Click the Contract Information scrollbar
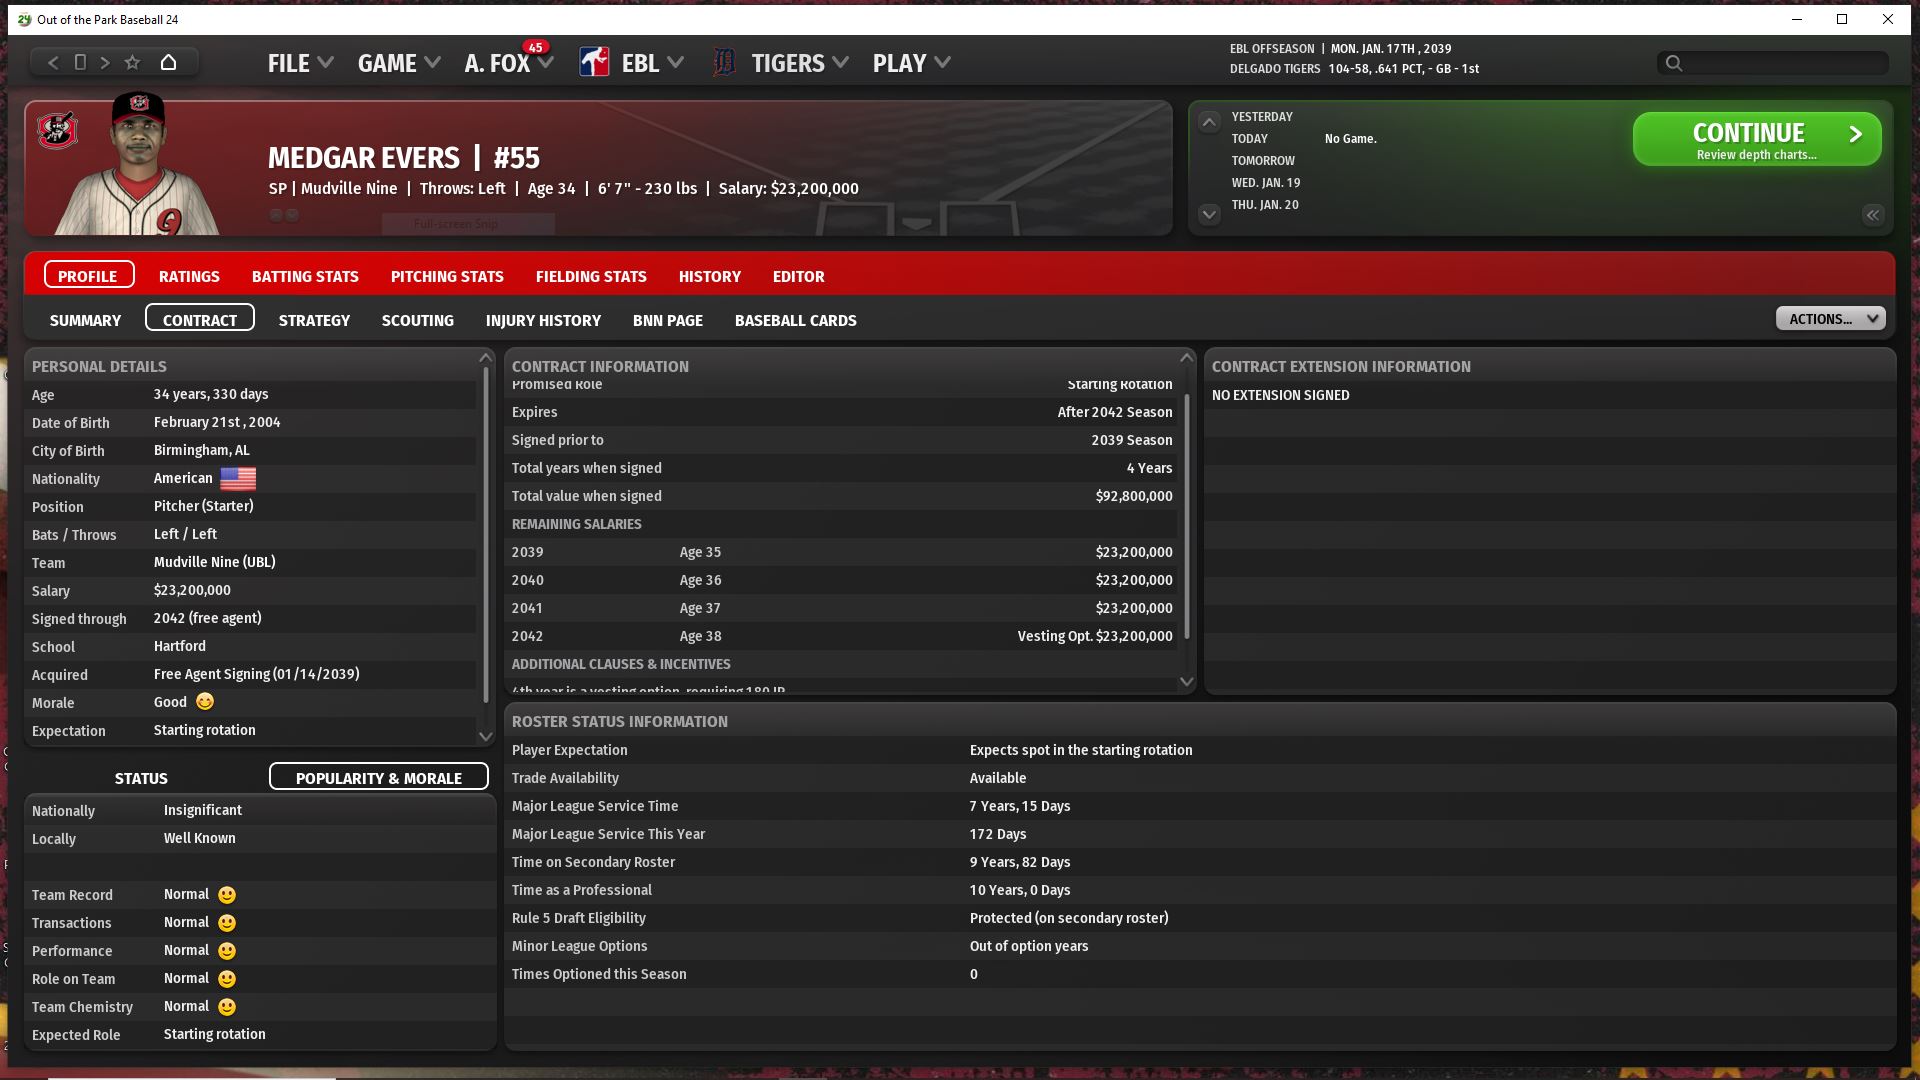 (1187, 515)
